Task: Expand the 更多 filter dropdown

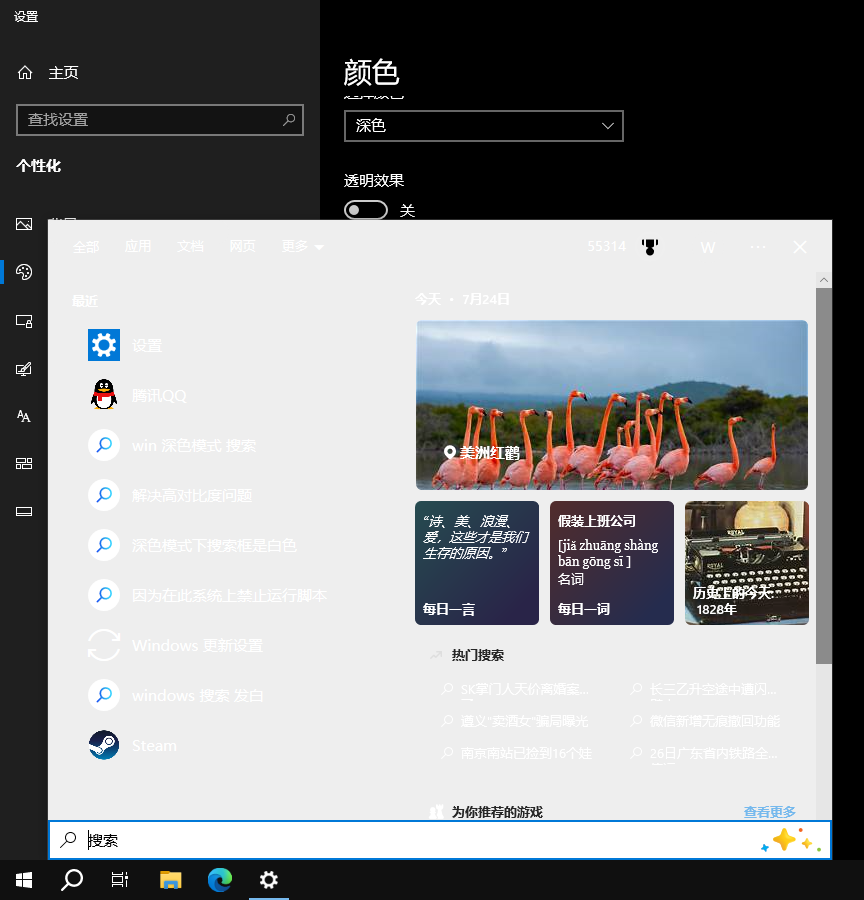Action: pyautogui.click(x=303, y=247)
